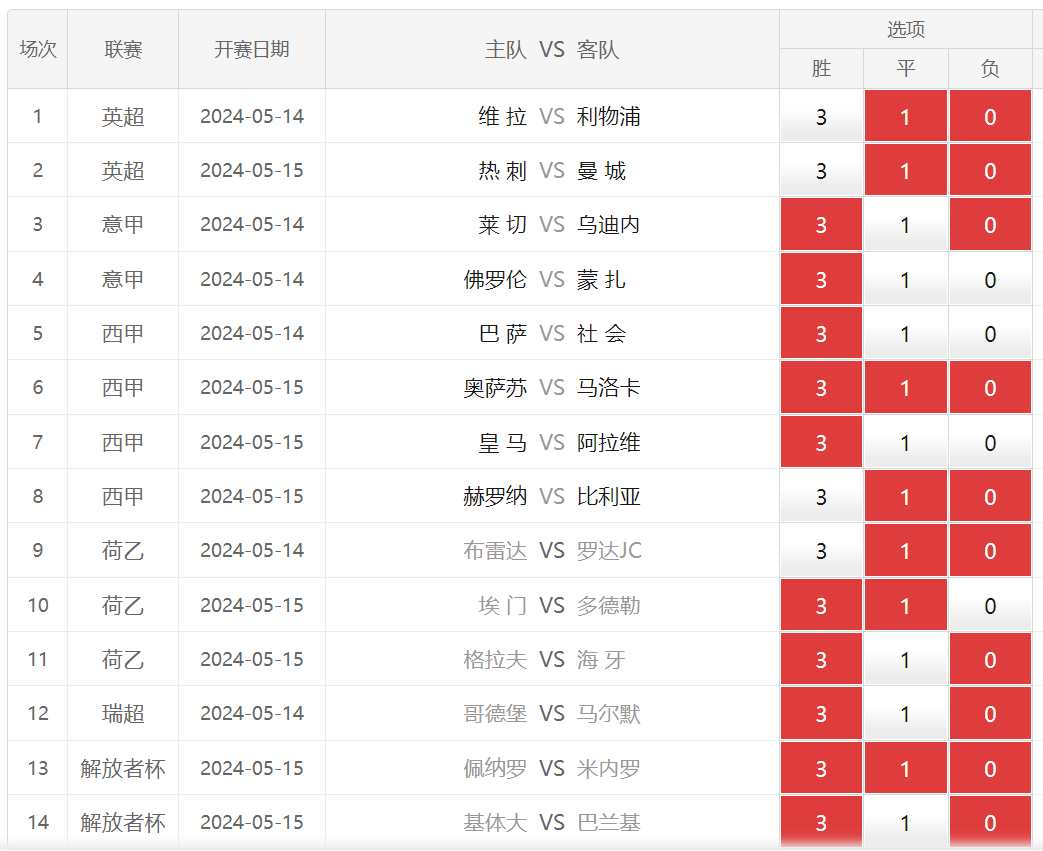Image resolution: width=1043 pixels, height=851 pixels.
Task: Toggle win option 3 for 莱切 VS 乌迪内
Action: (x=821, y=225)
